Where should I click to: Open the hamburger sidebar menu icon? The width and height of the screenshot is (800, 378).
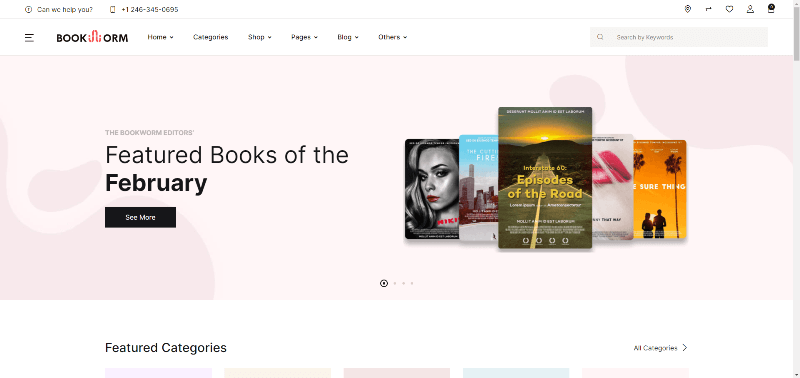tap(30, 37)
